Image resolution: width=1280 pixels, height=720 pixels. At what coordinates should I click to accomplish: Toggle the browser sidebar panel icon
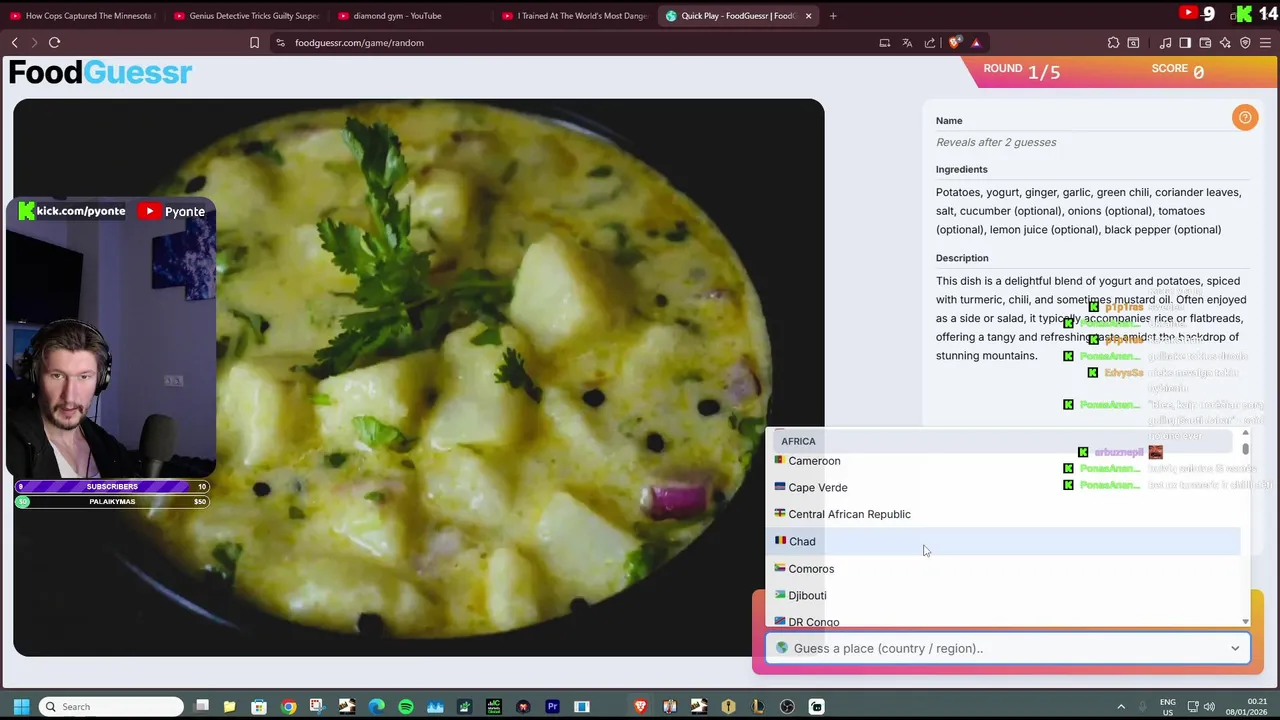point(1185,43)
